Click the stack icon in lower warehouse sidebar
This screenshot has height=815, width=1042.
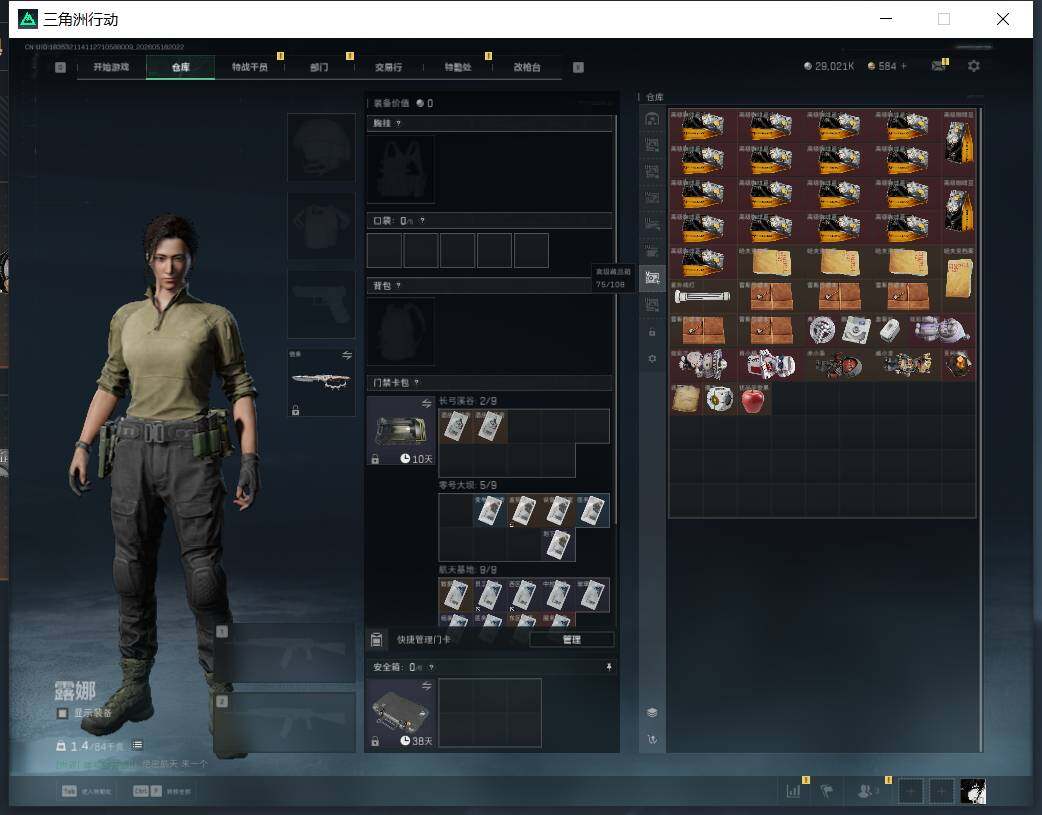(x=652, y=713)
